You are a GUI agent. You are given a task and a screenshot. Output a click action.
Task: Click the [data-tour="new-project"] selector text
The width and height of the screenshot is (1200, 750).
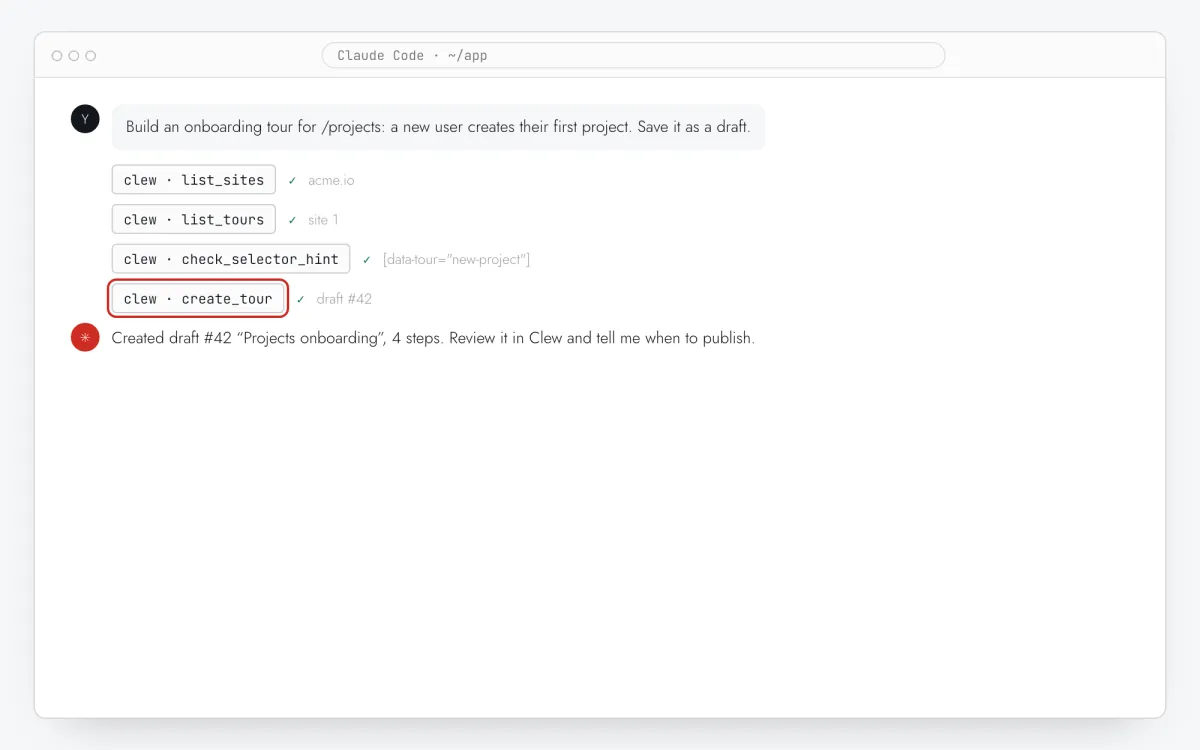456,260
